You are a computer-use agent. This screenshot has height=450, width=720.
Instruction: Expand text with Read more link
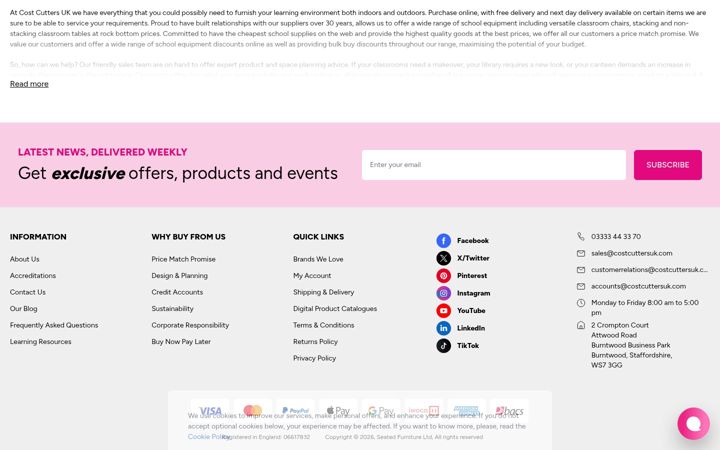29,84
